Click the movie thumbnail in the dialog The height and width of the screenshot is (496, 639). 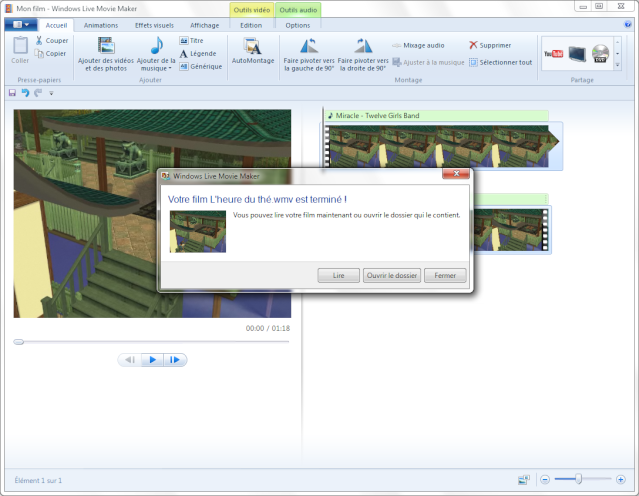[x=198, y=231]
